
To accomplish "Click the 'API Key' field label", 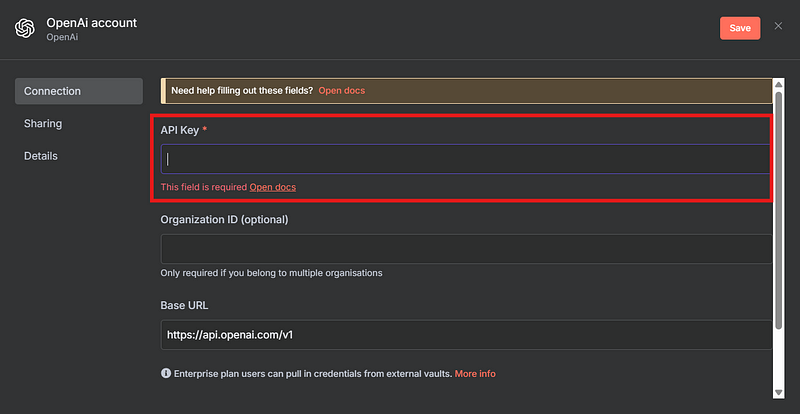I will coord(180,131).
